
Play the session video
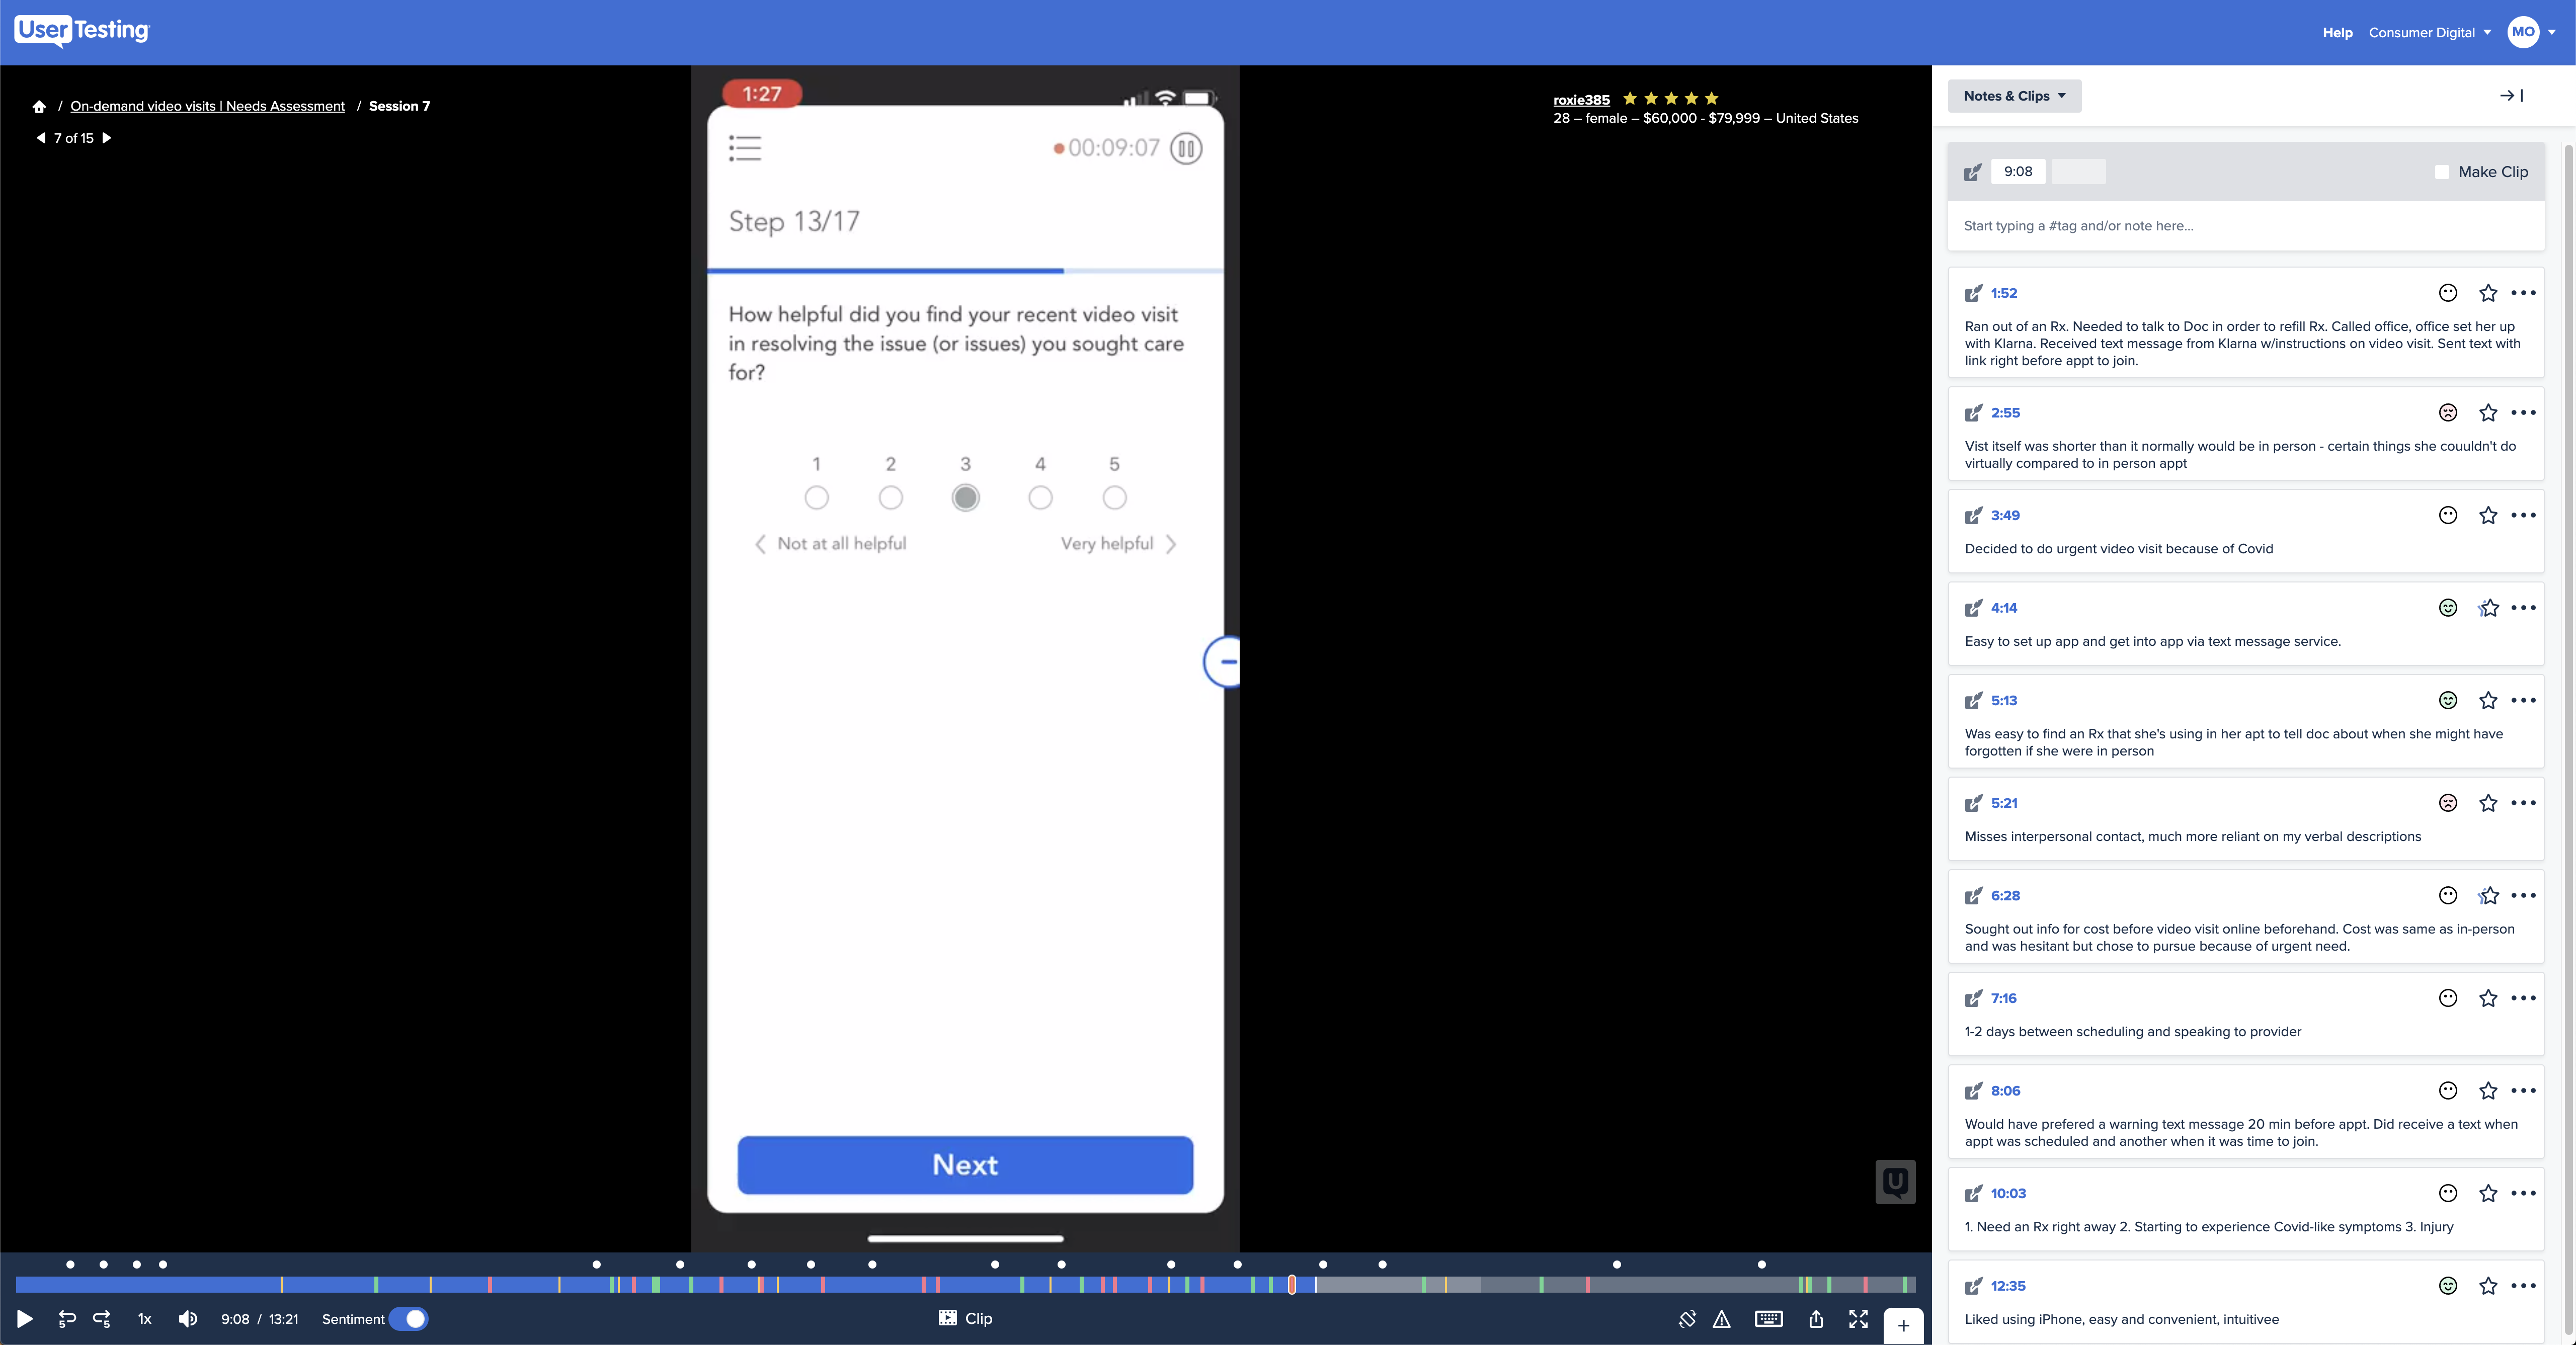pyautogui.click(x=25, y=1319)
